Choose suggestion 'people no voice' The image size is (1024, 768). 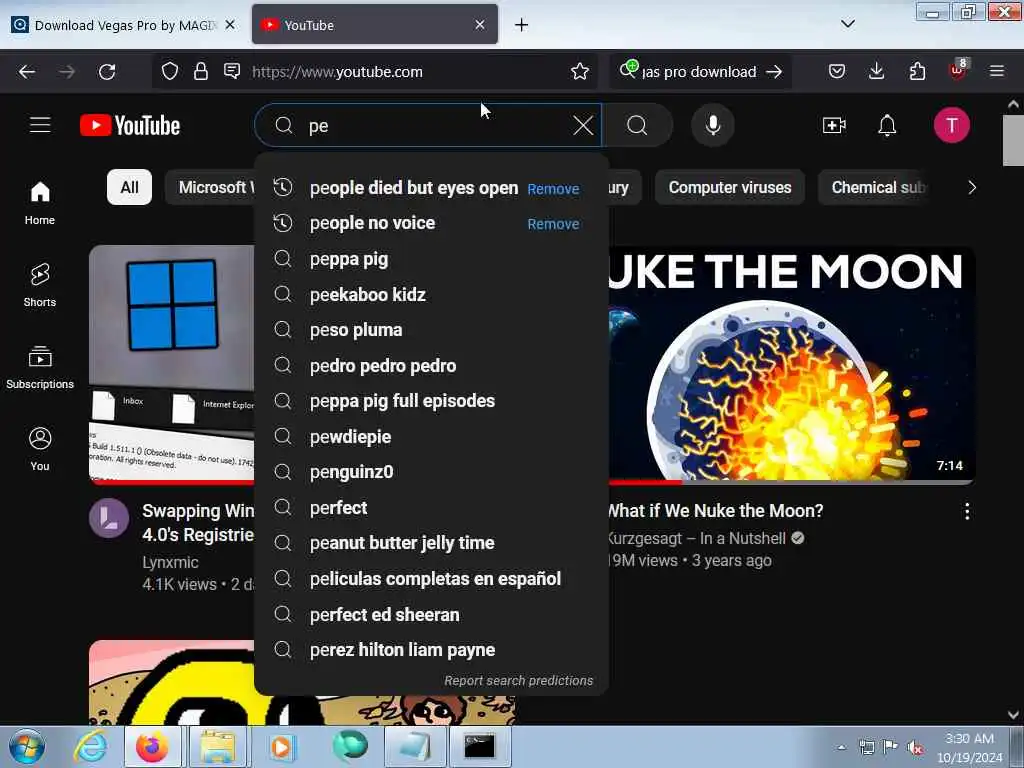coord(372,223)
